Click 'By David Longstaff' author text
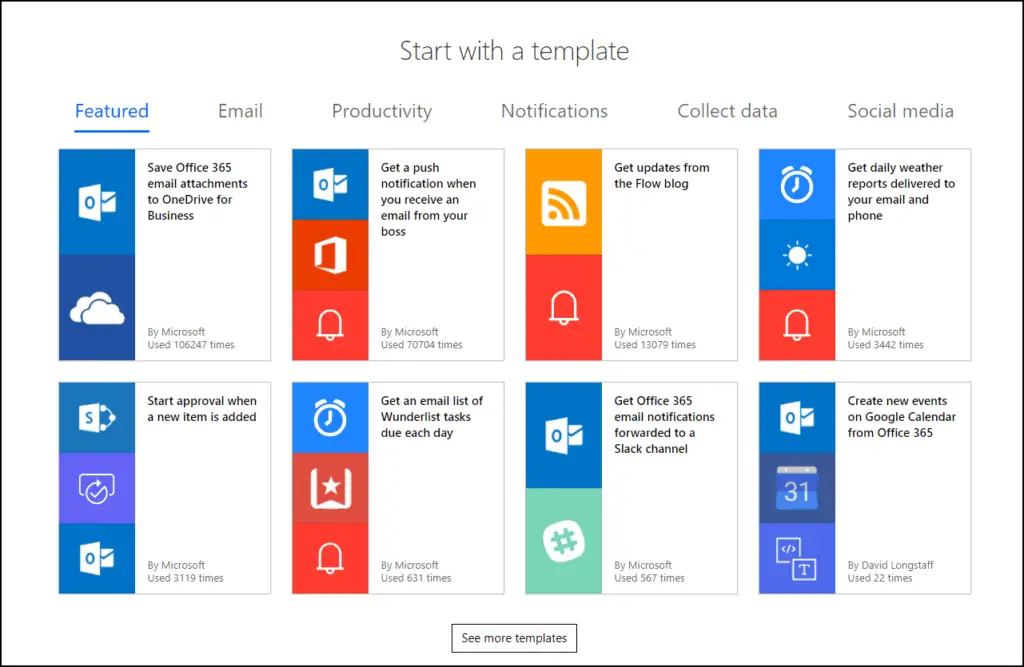 tap(891, 565)
